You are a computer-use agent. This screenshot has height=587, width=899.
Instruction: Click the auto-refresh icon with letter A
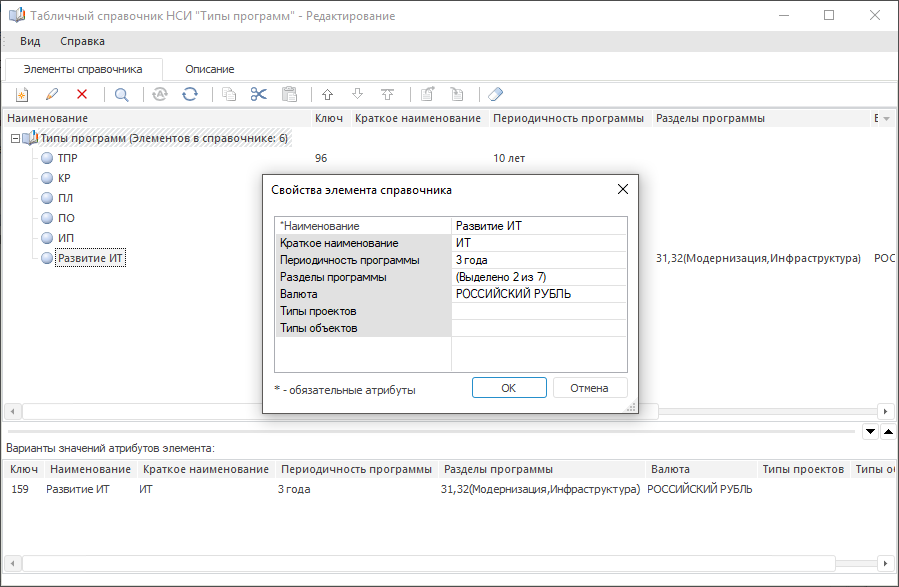pyautogui.click(x=160, y=94)
